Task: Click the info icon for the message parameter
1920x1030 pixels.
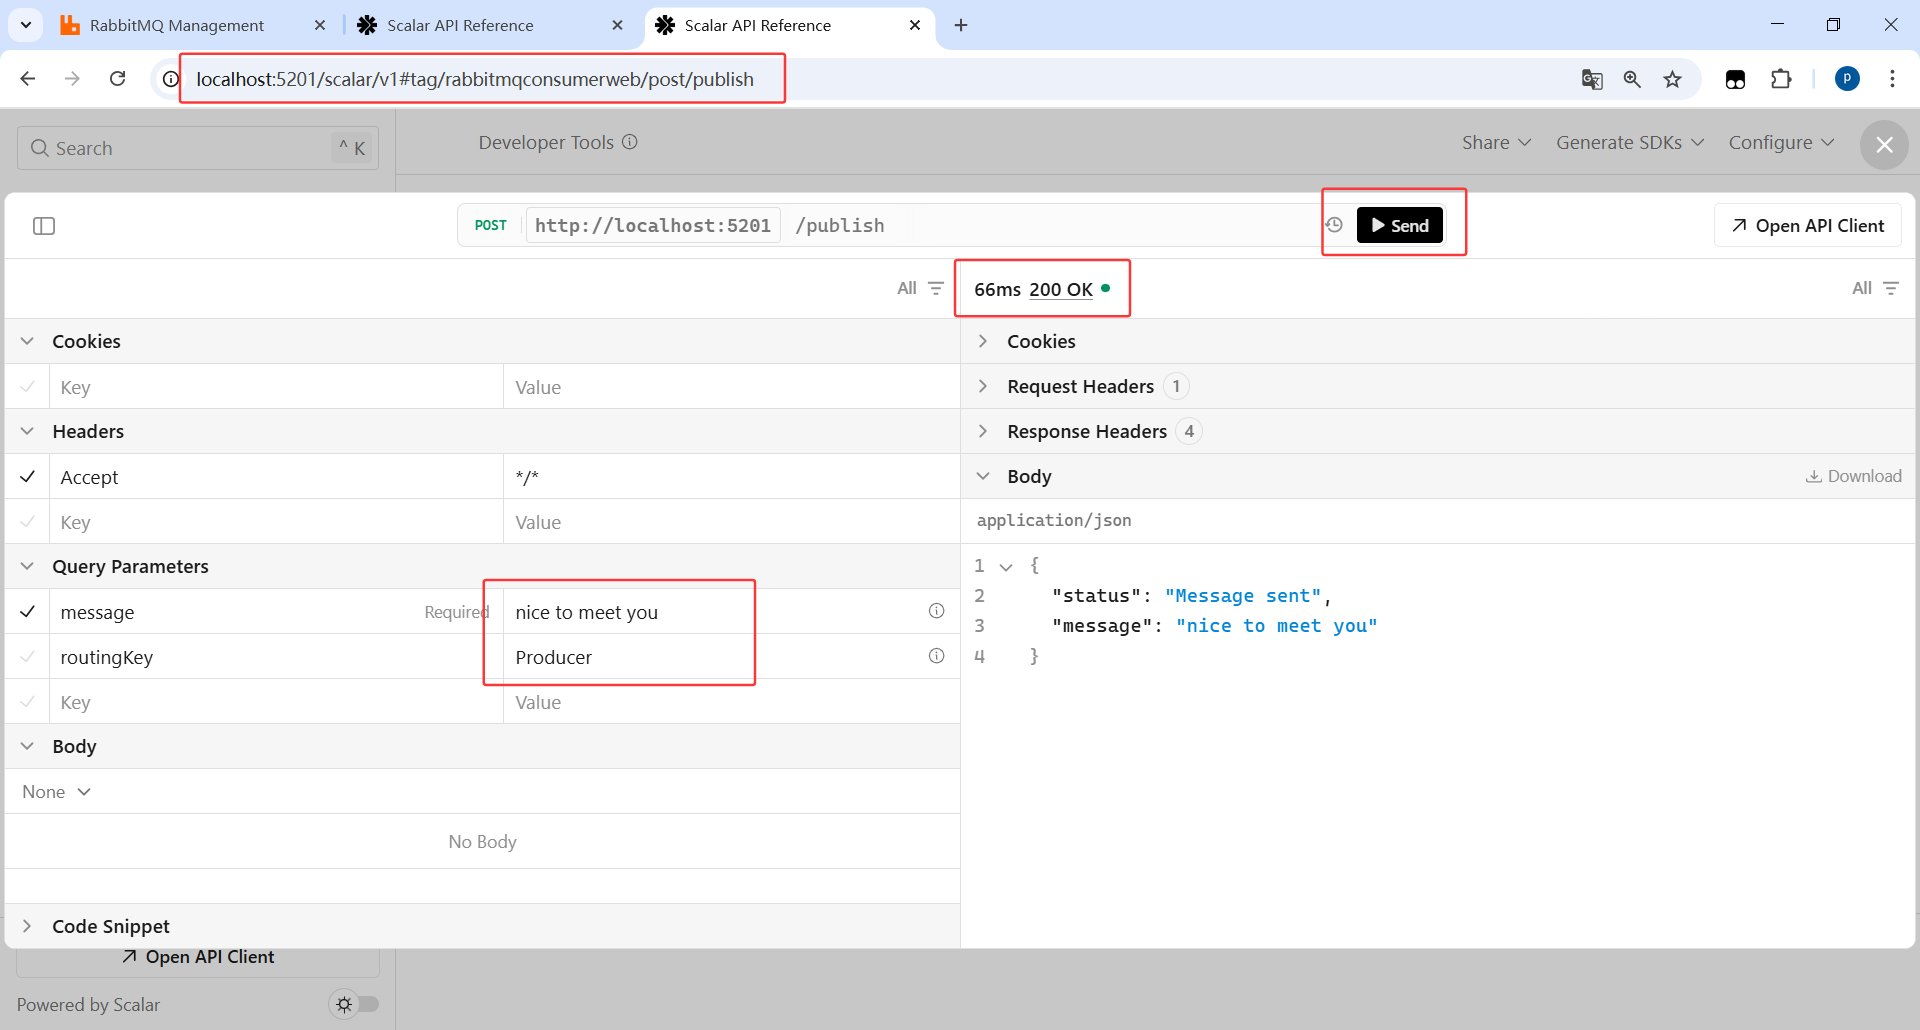Action: [x=936, y=611]
